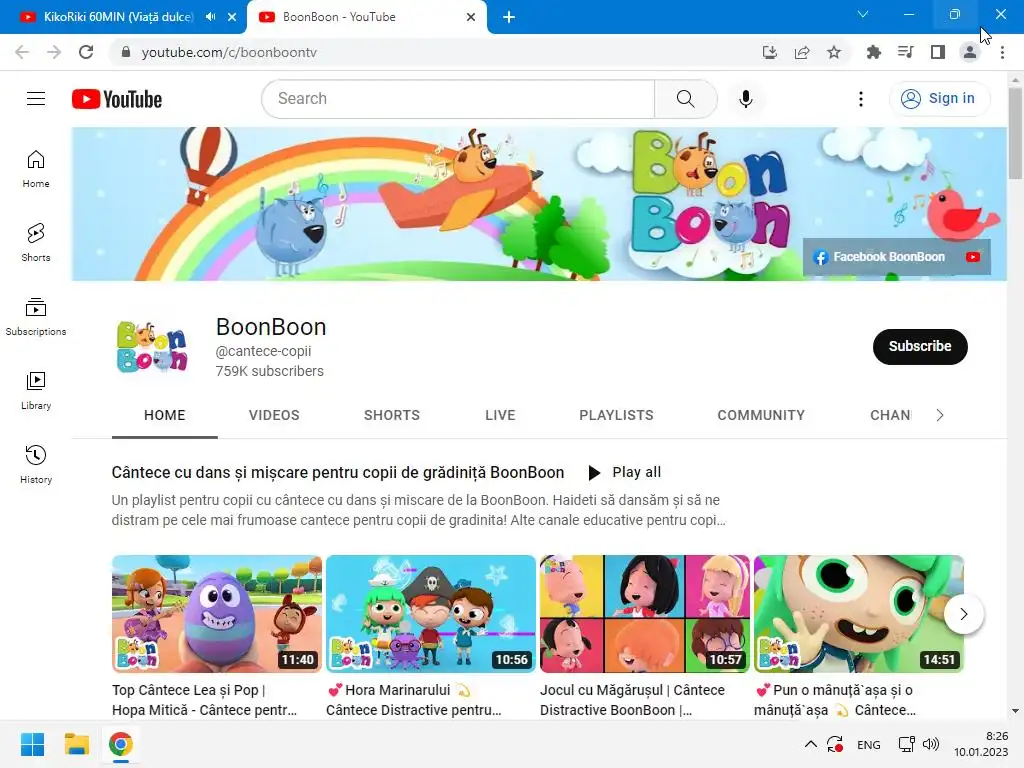Open Shorts in the sidebar

tap(36, 243)
